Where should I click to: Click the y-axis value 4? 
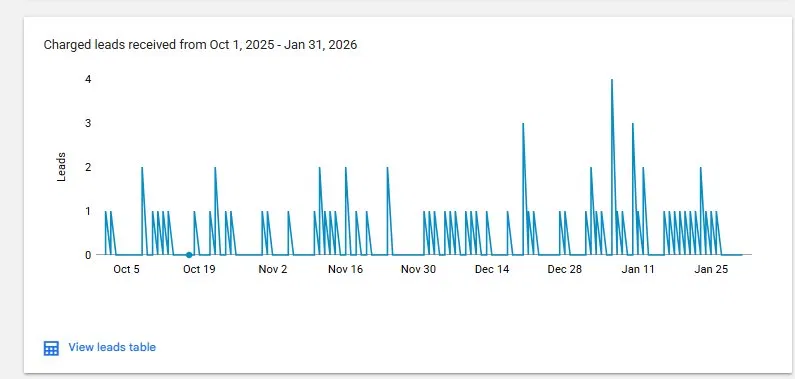tap(88, 80)
